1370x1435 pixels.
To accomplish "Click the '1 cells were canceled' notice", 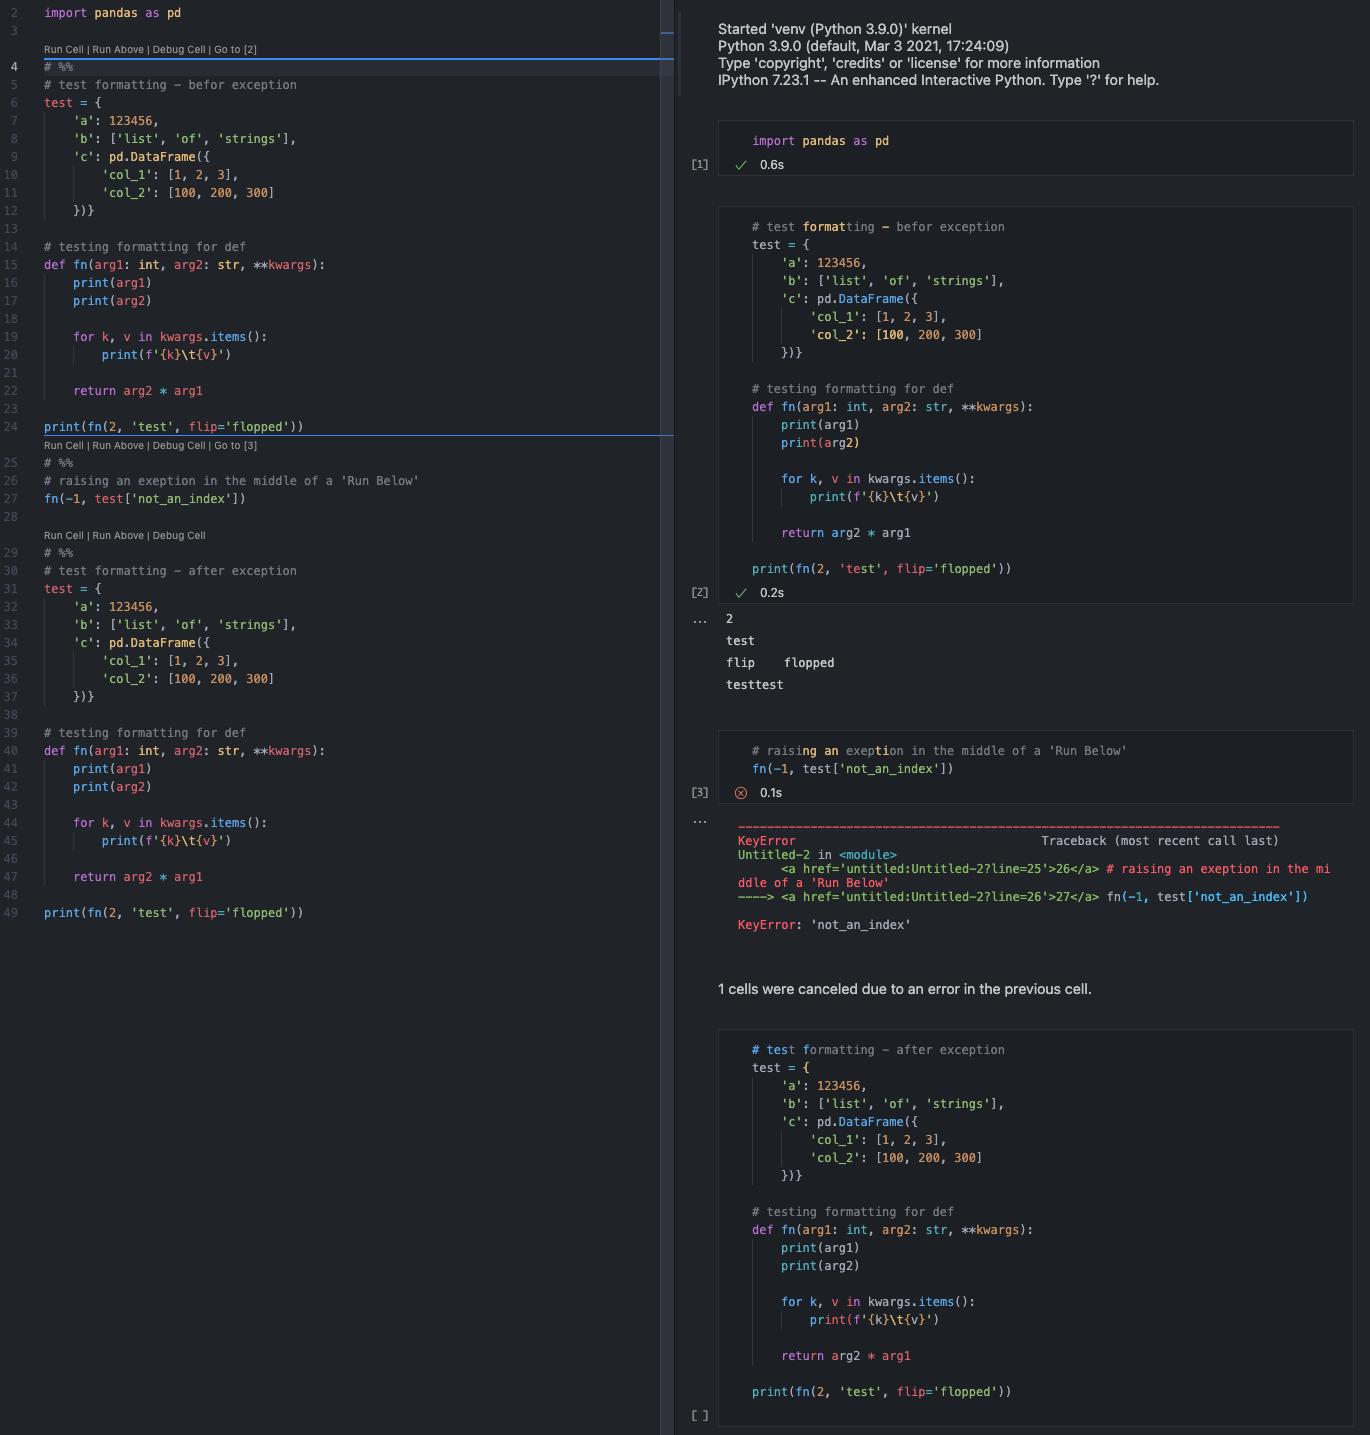I will point(903,989).
